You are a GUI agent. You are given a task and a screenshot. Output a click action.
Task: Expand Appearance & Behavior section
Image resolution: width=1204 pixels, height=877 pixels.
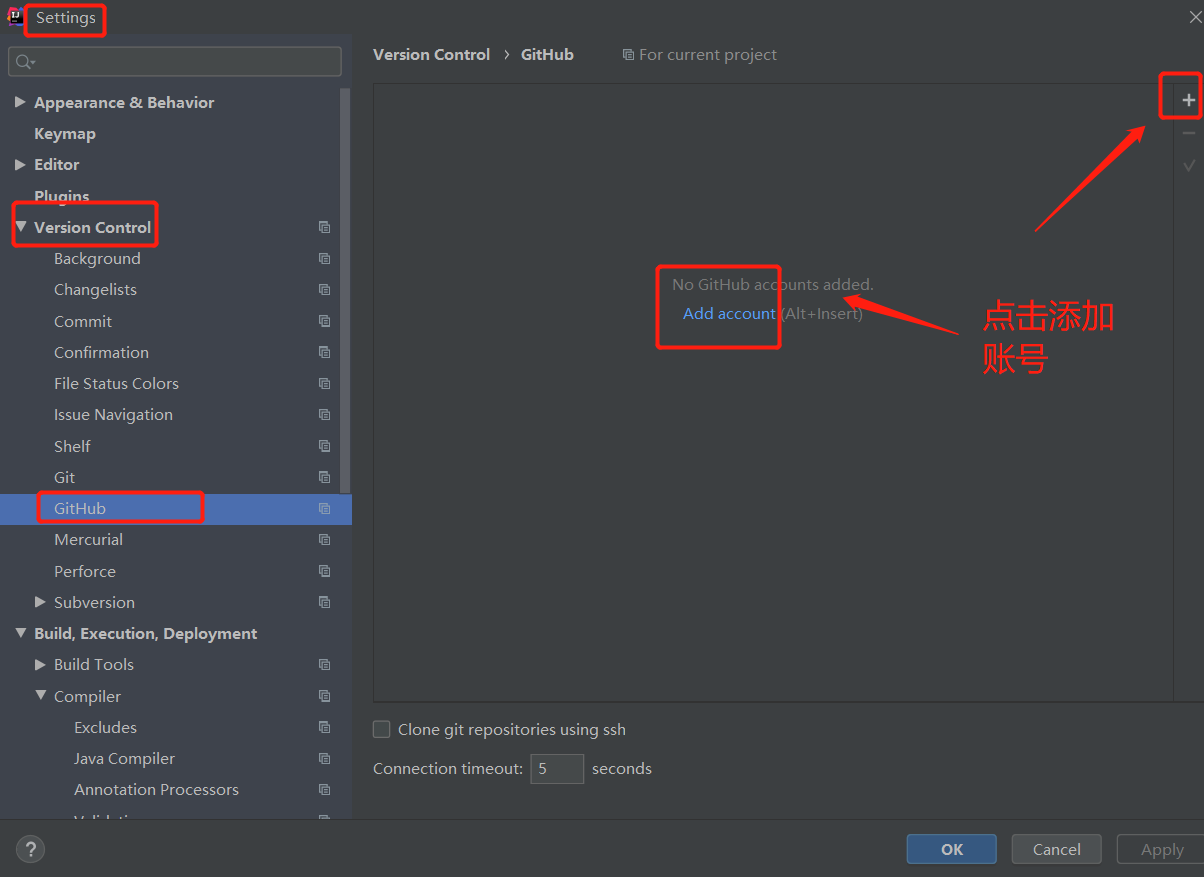20,102
